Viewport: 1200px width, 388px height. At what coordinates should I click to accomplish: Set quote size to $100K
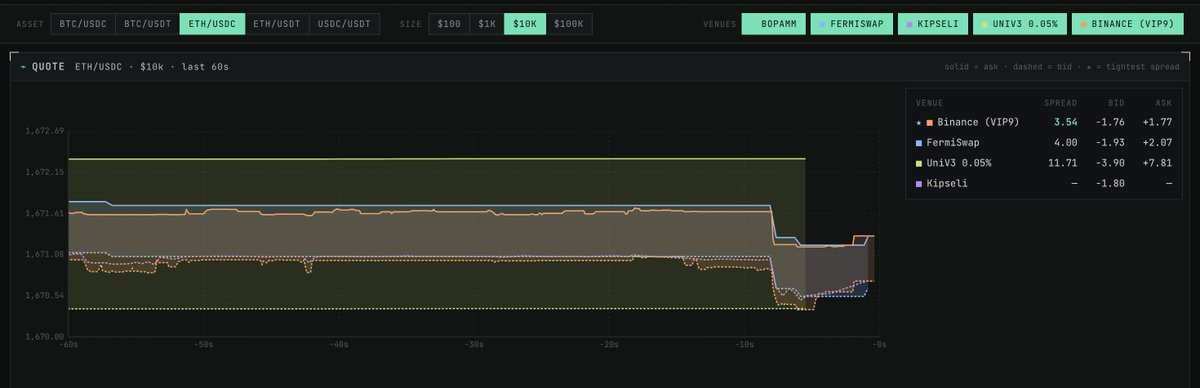pyautogui.click(x=570, y=23)
